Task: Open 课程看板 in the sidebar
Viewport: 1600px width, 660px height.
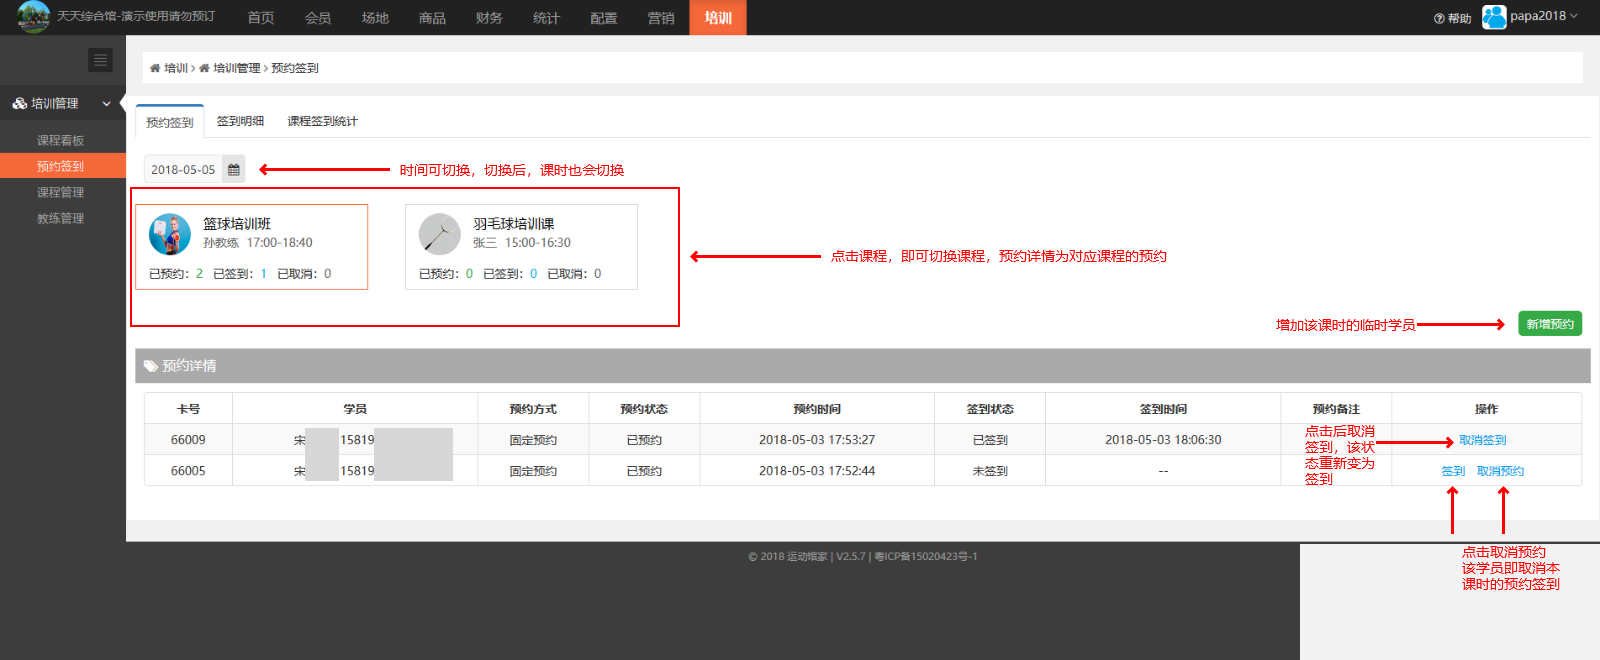Action: coord(60,140)
